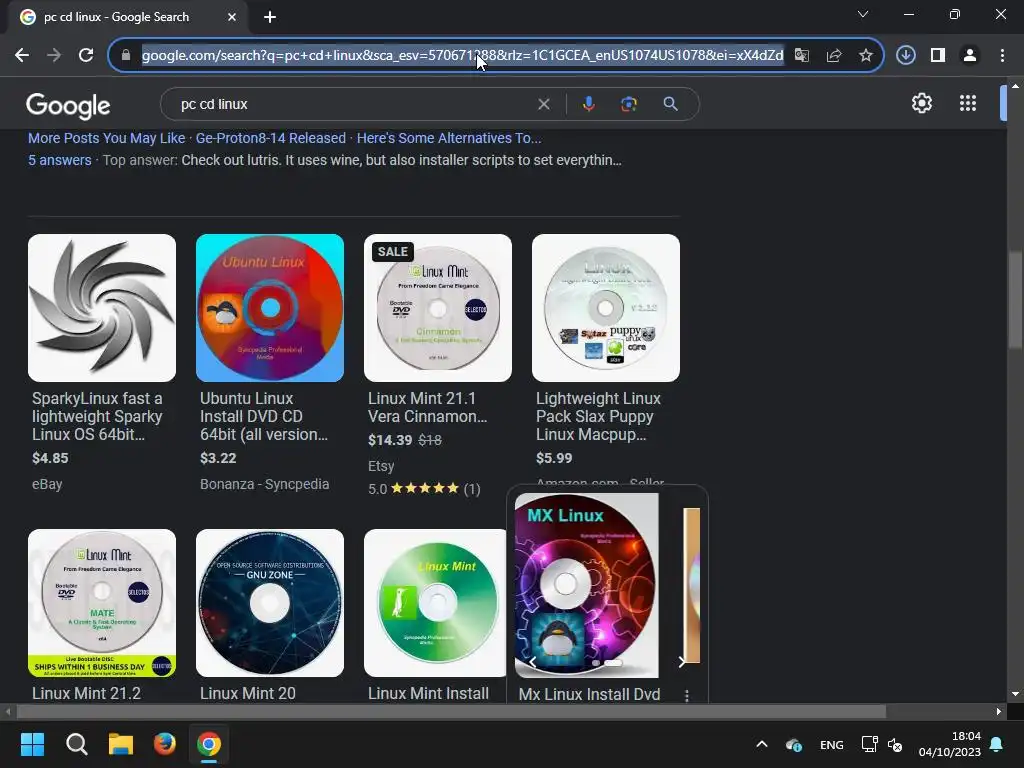Click the browser forward arrow
The image size is (1024, 768).
[x=54, y=56]
